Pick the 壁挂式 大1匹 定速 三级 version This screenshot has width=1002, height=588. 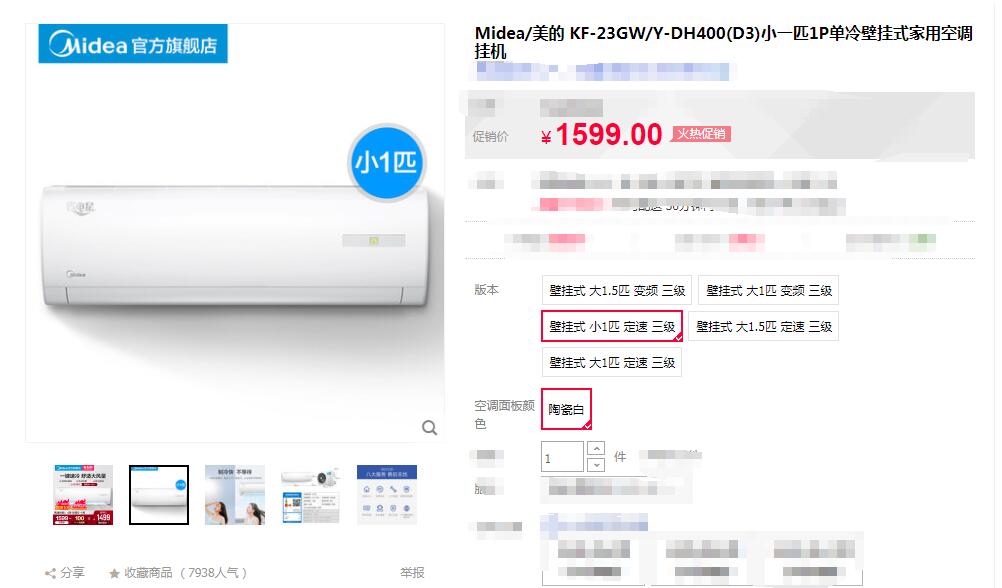pyautogui.click(x=612, y=362)
